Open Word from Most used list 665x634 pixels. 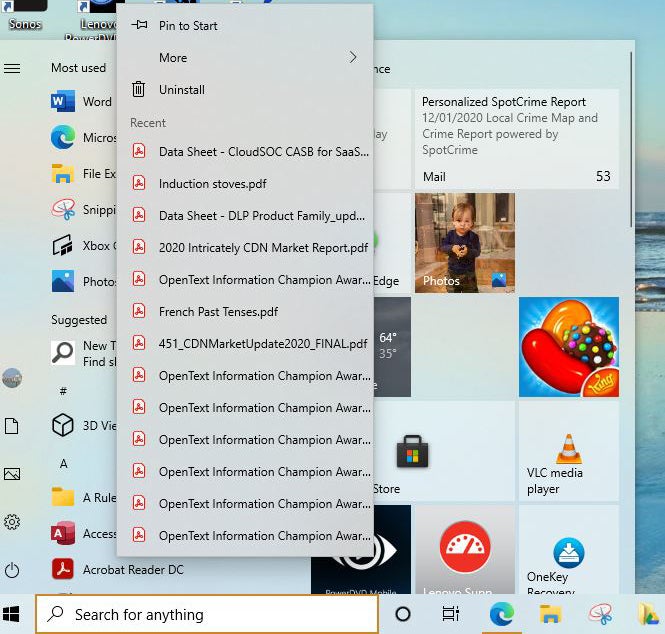point(81,101)
